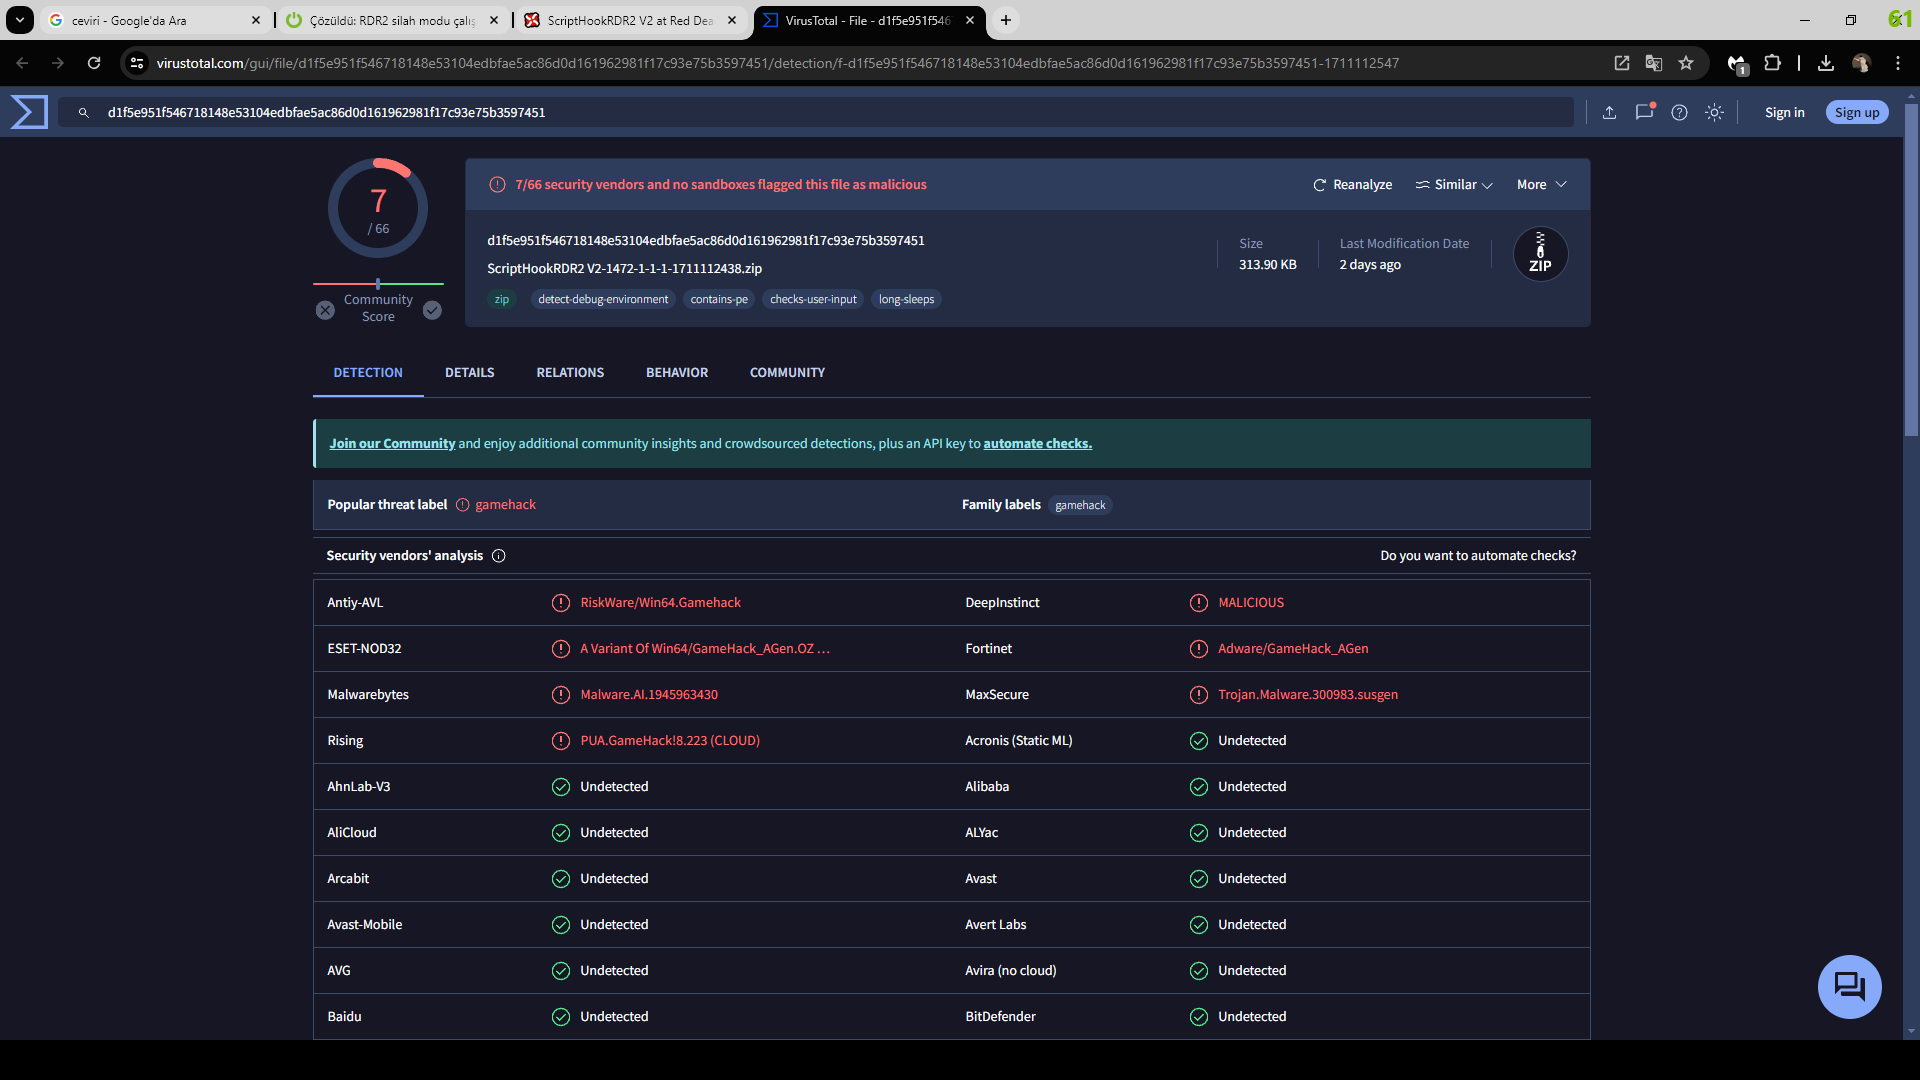Click the Reanalyze button

point(1352,185)
